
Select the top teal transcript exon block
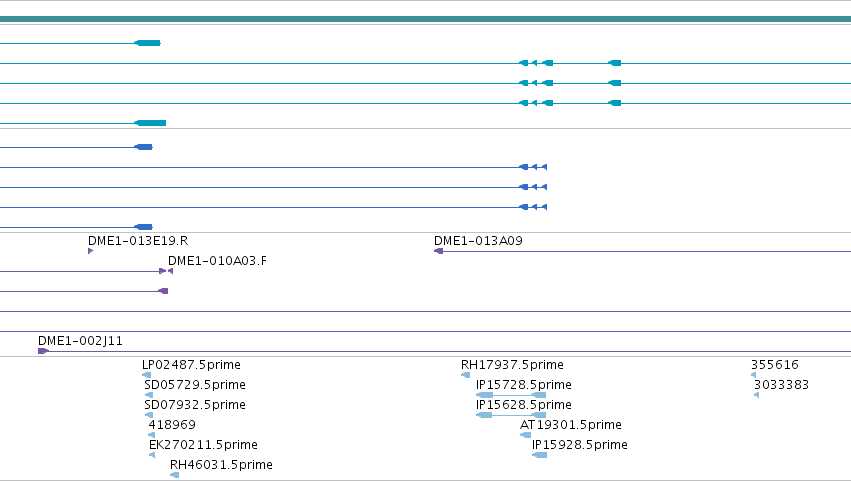click(x=147, y=43)
